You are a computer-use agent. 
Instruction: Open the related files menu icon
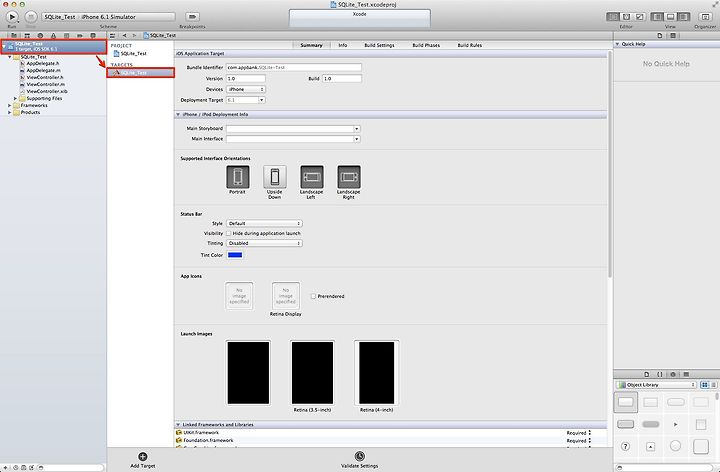point(112,35)
